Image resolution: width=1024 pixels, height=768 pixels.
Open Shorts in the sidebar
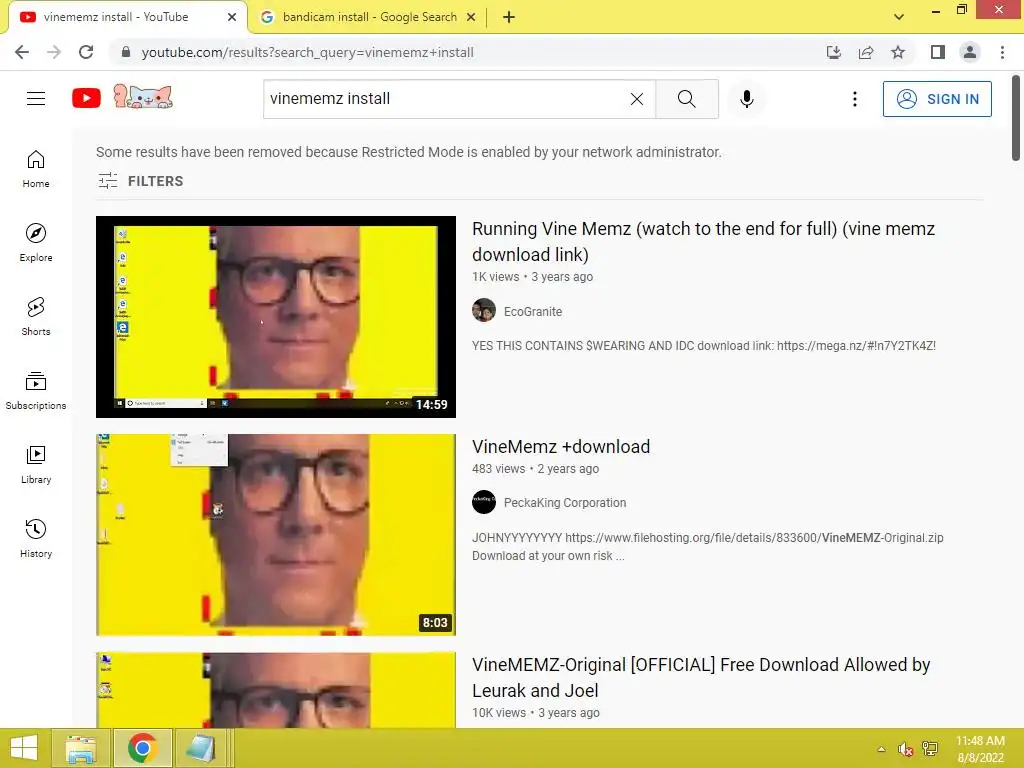36,316
